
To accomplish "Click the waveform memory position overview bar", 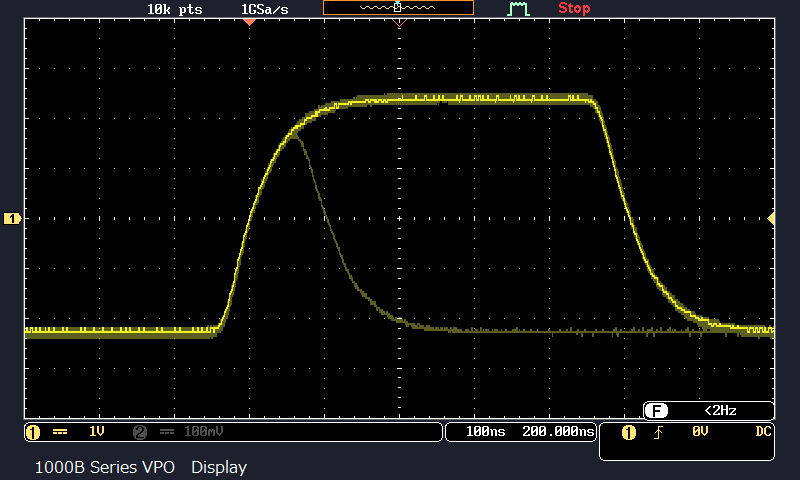I will click(x=398, y=8).
